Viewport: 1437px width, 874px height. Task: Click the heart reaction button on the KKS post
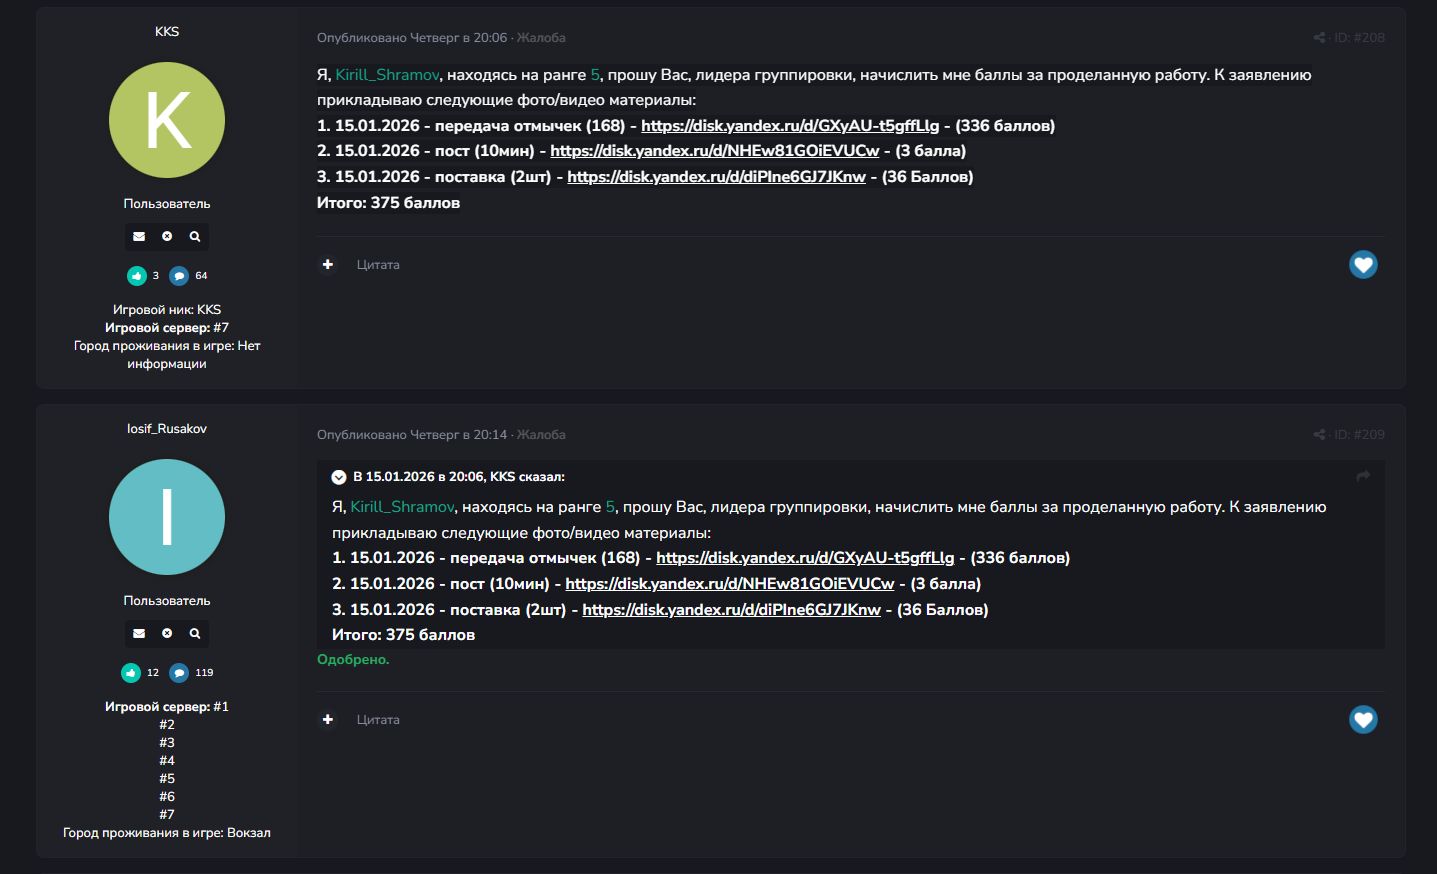point(1363,265)
